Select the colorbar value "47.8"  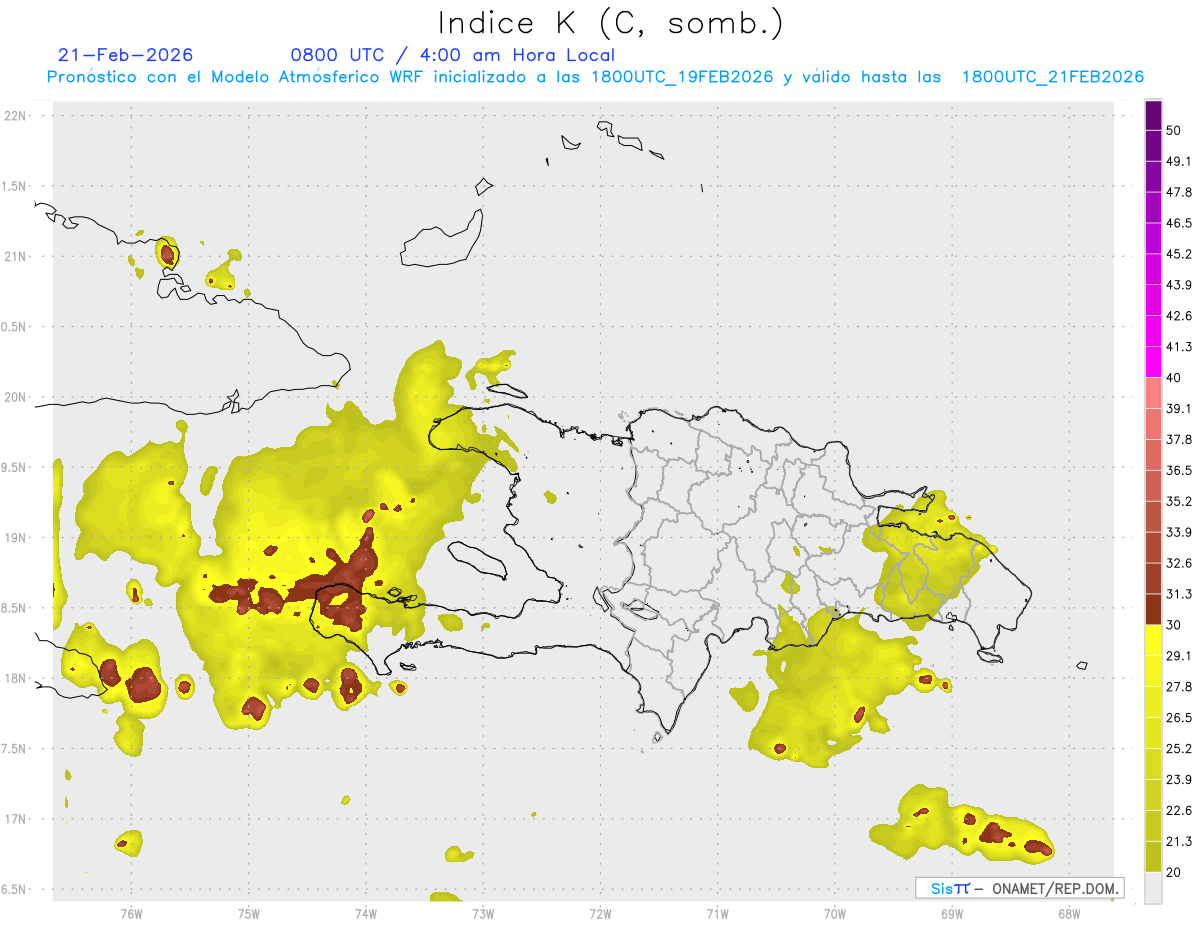coord(1179,192)
